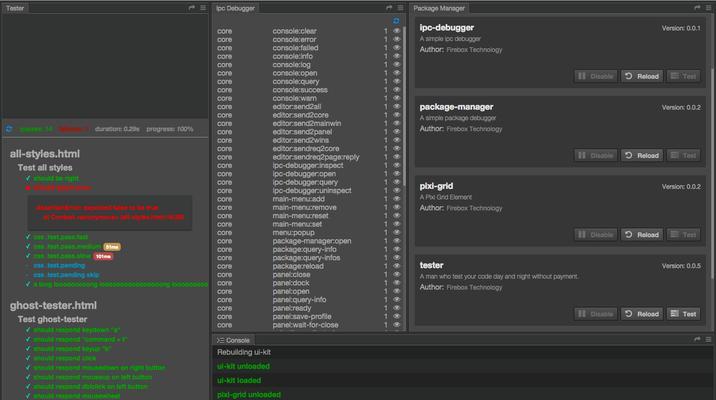Click the refresh icon in the Ipc Debugger panel
Screen dimensions: 716x400
396,21
